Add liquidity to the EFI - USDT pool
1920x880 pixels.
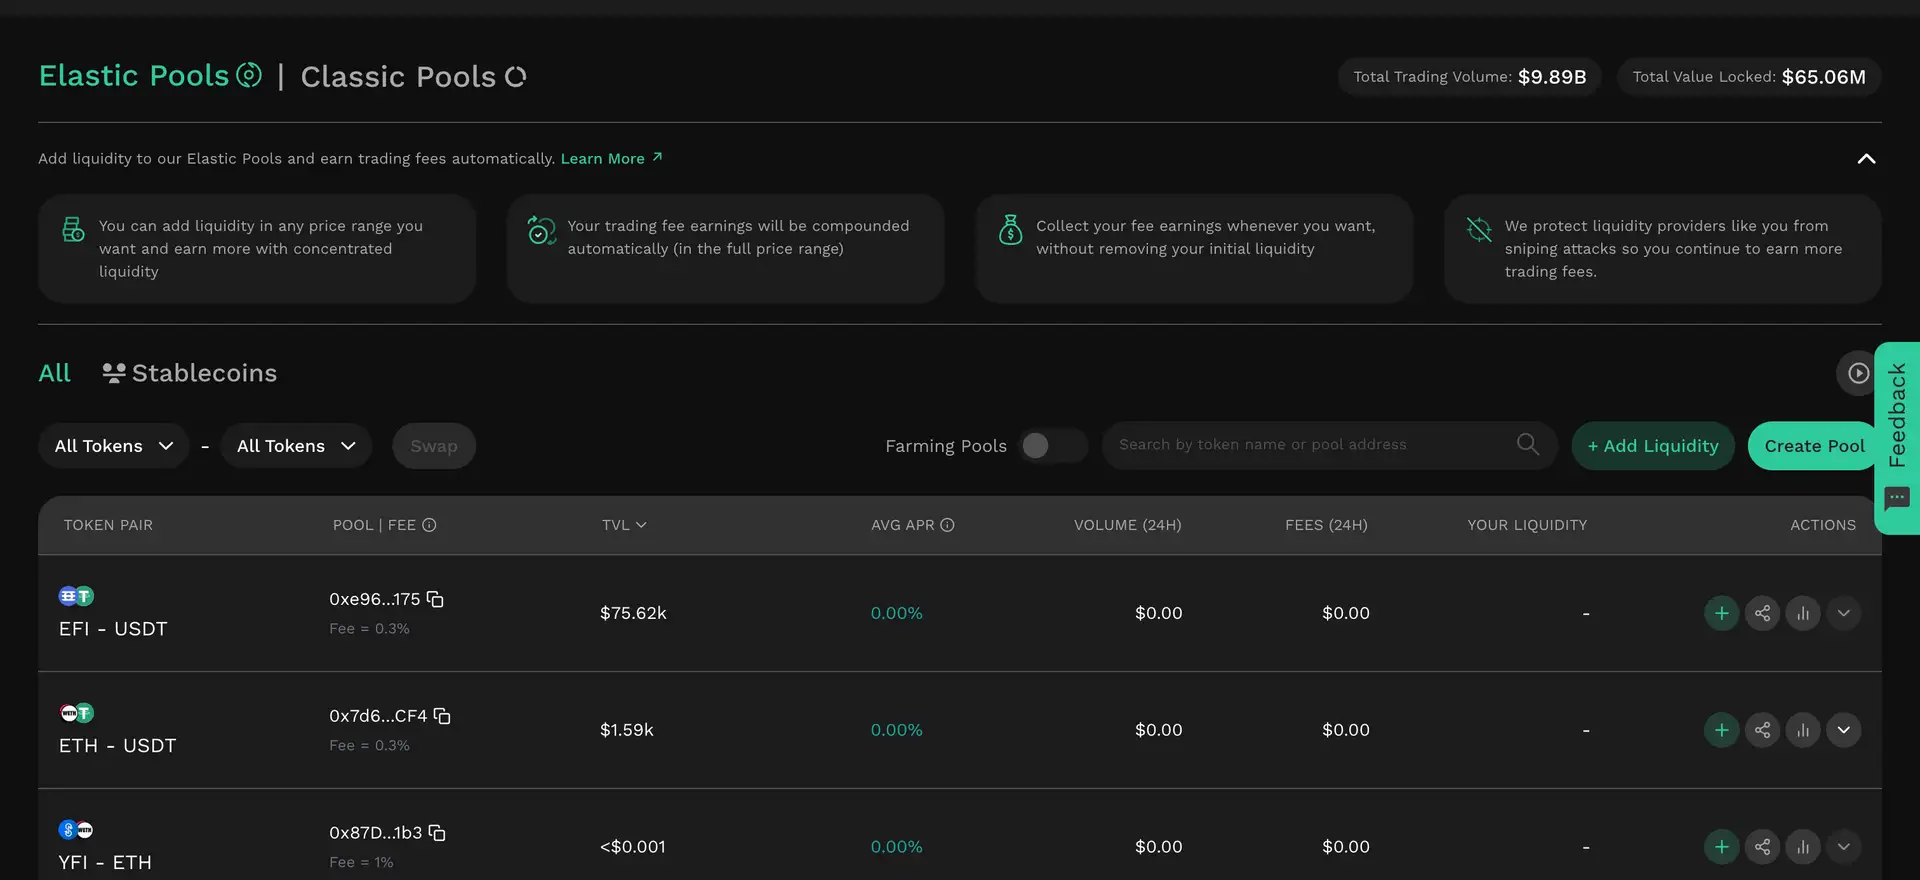pyautogui.click(x=1721, y=613)
